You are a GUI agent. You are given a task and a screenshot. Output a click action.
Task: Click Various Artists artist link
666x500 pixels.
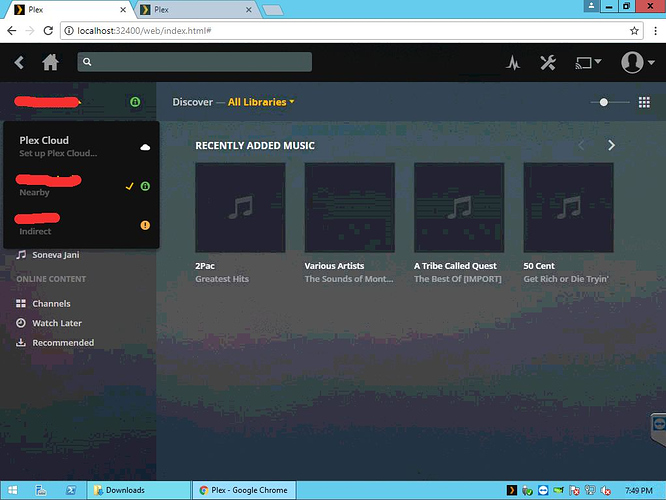click(334, 266)
